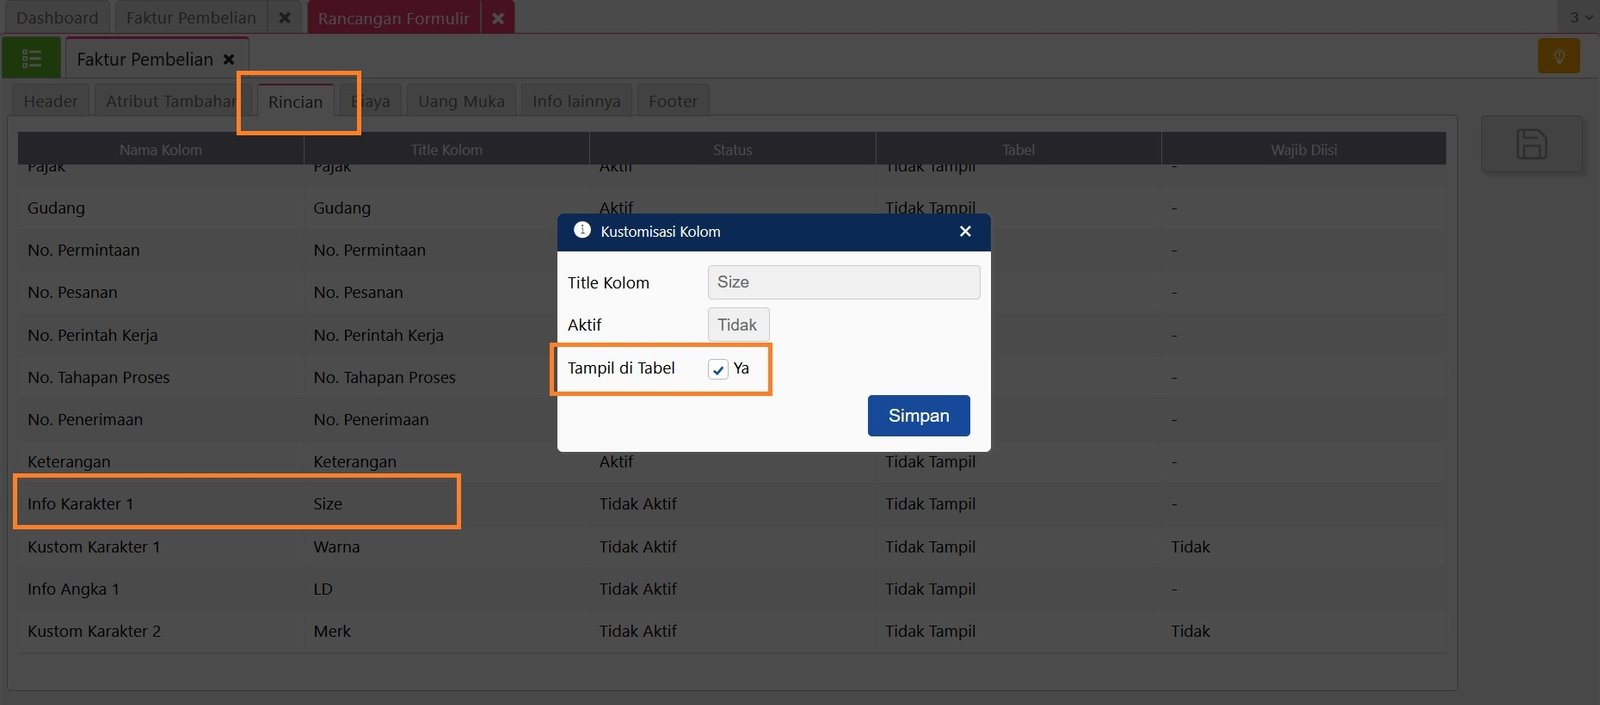Open the Dashboard tab
Screen dimensions: 1600x705
pos(57,18)
